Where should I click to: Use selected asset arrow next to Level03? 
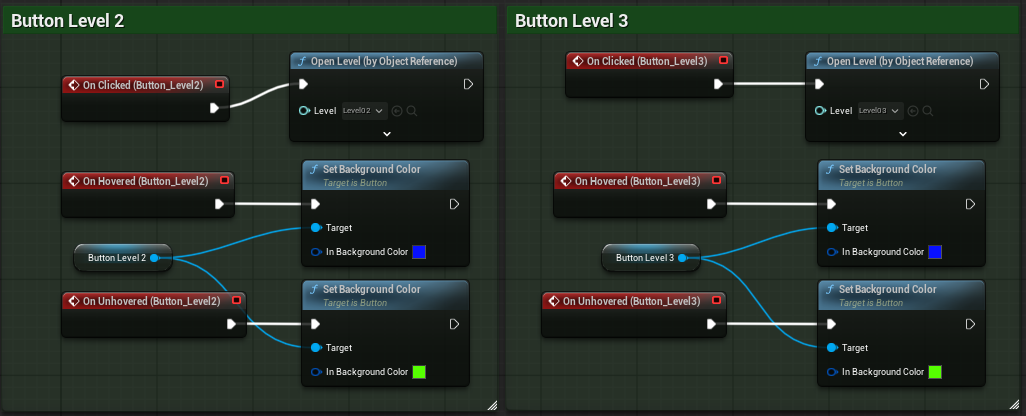(913, 111)
